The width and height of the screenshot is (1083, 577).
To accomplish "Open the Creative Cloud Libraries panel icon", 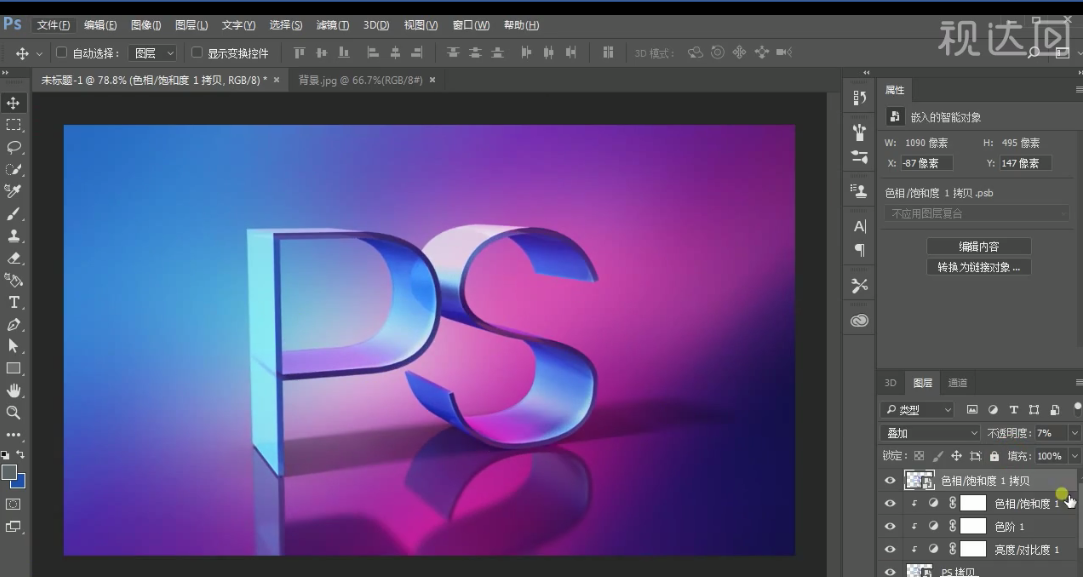I will point(859,321).
